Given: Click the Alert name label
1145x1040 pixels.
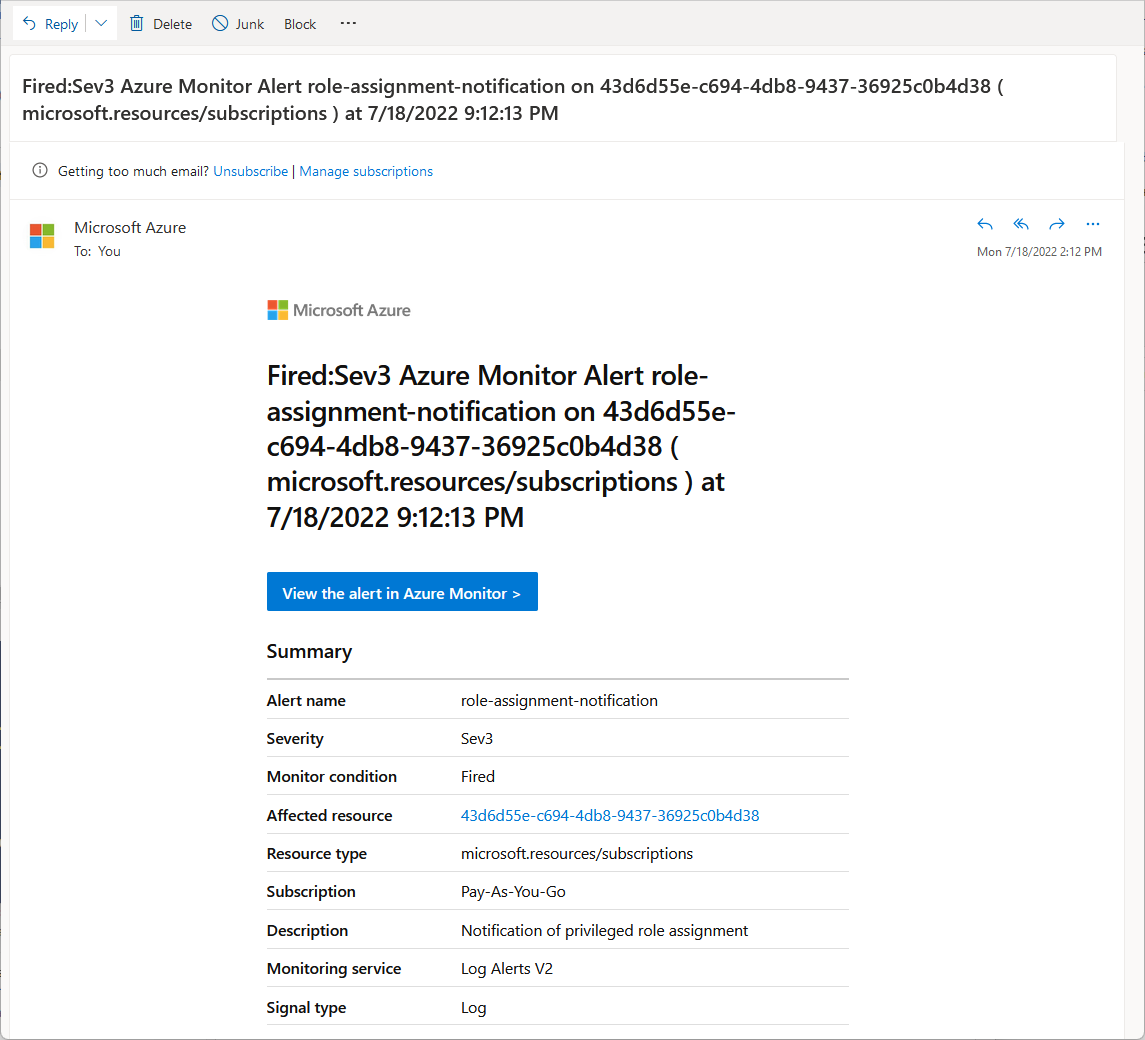Looking at the screenshot, I should [306, 700].
